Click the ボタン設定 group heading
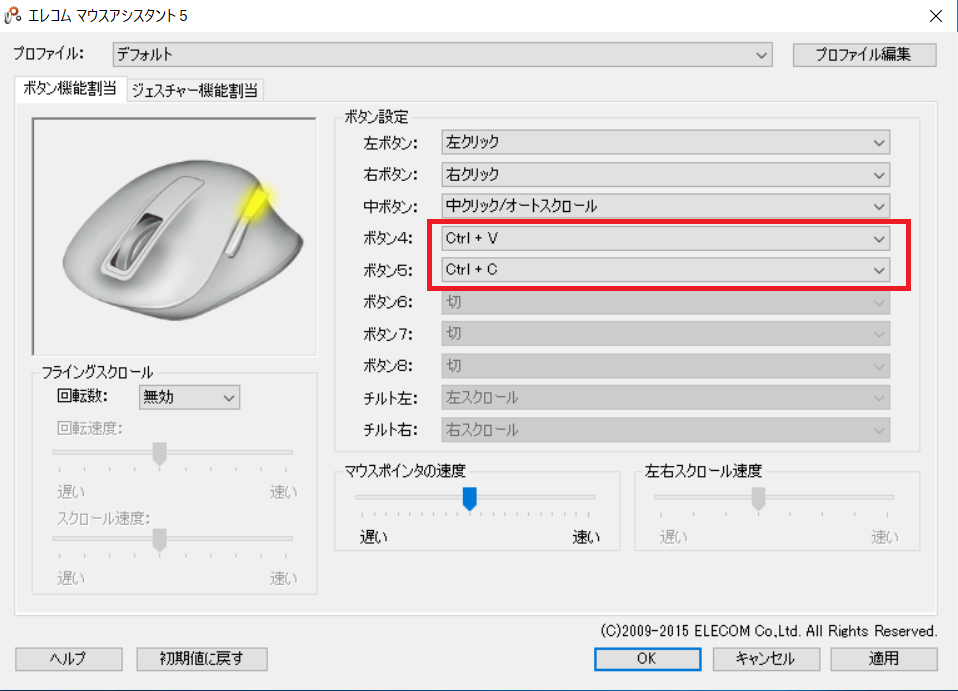The width and height of the screenshot is (958, 691). [376, 117]
